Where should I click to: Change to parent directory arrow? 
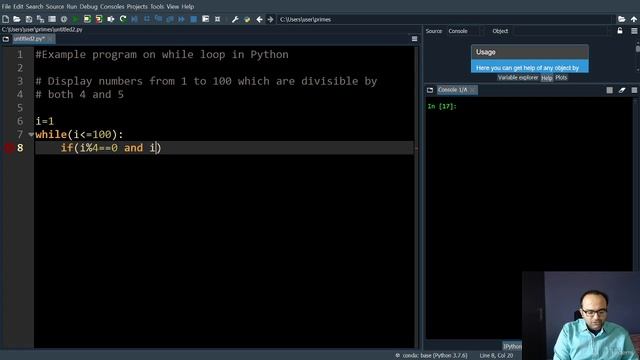click(x=633, y=19)
